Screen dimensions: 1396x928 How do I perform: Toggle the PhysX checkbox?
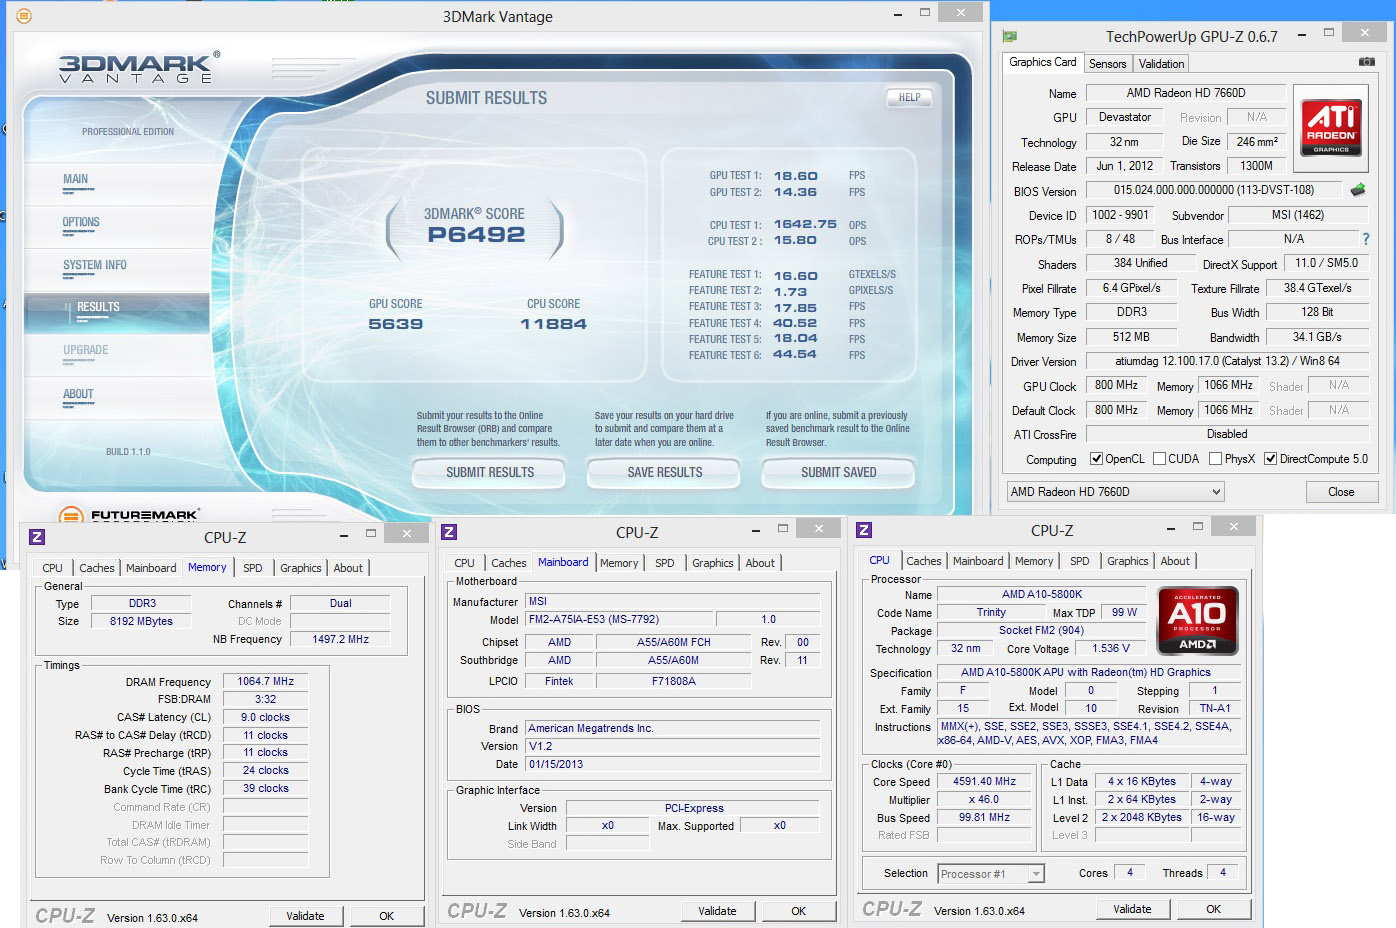[1215, 459]
